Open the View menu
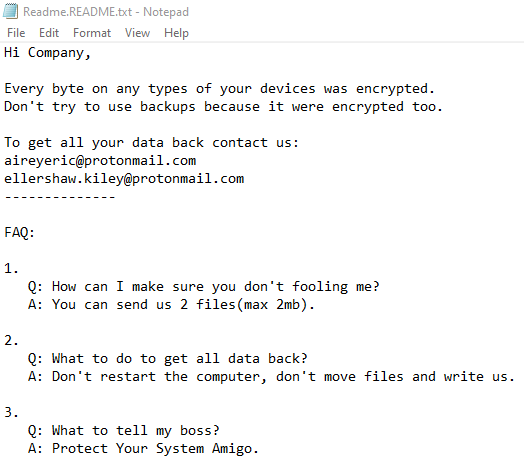Image resolution: width=524 pixels, height=466 pixels. tap(137, 33)
